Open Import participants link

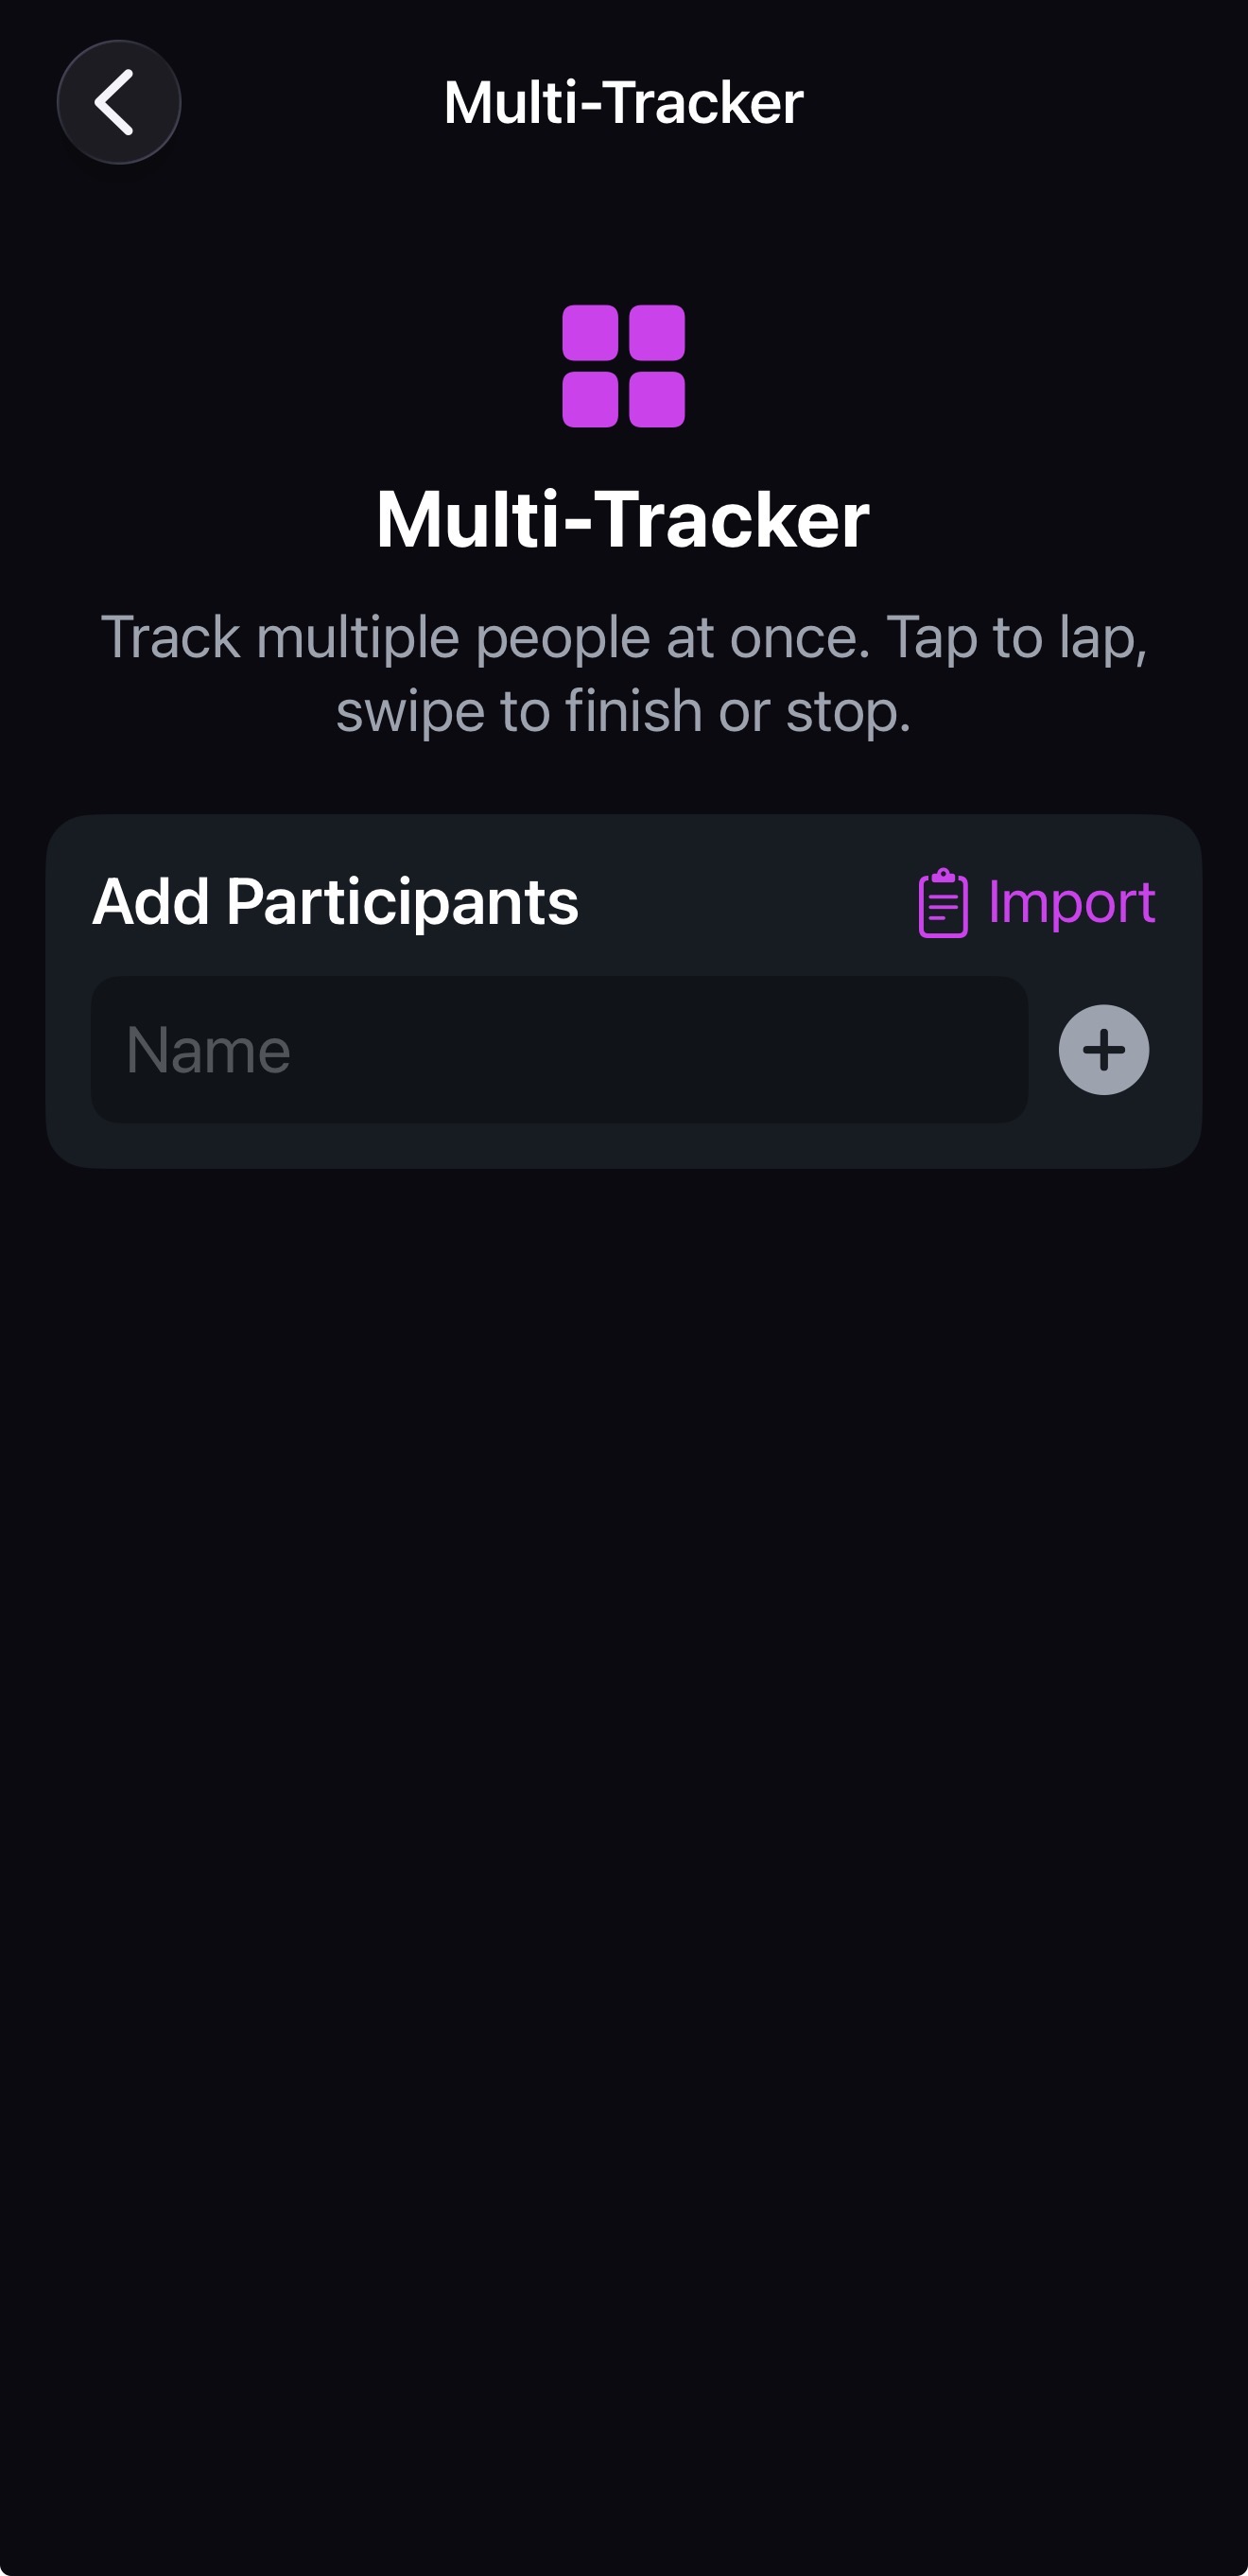1036,902
